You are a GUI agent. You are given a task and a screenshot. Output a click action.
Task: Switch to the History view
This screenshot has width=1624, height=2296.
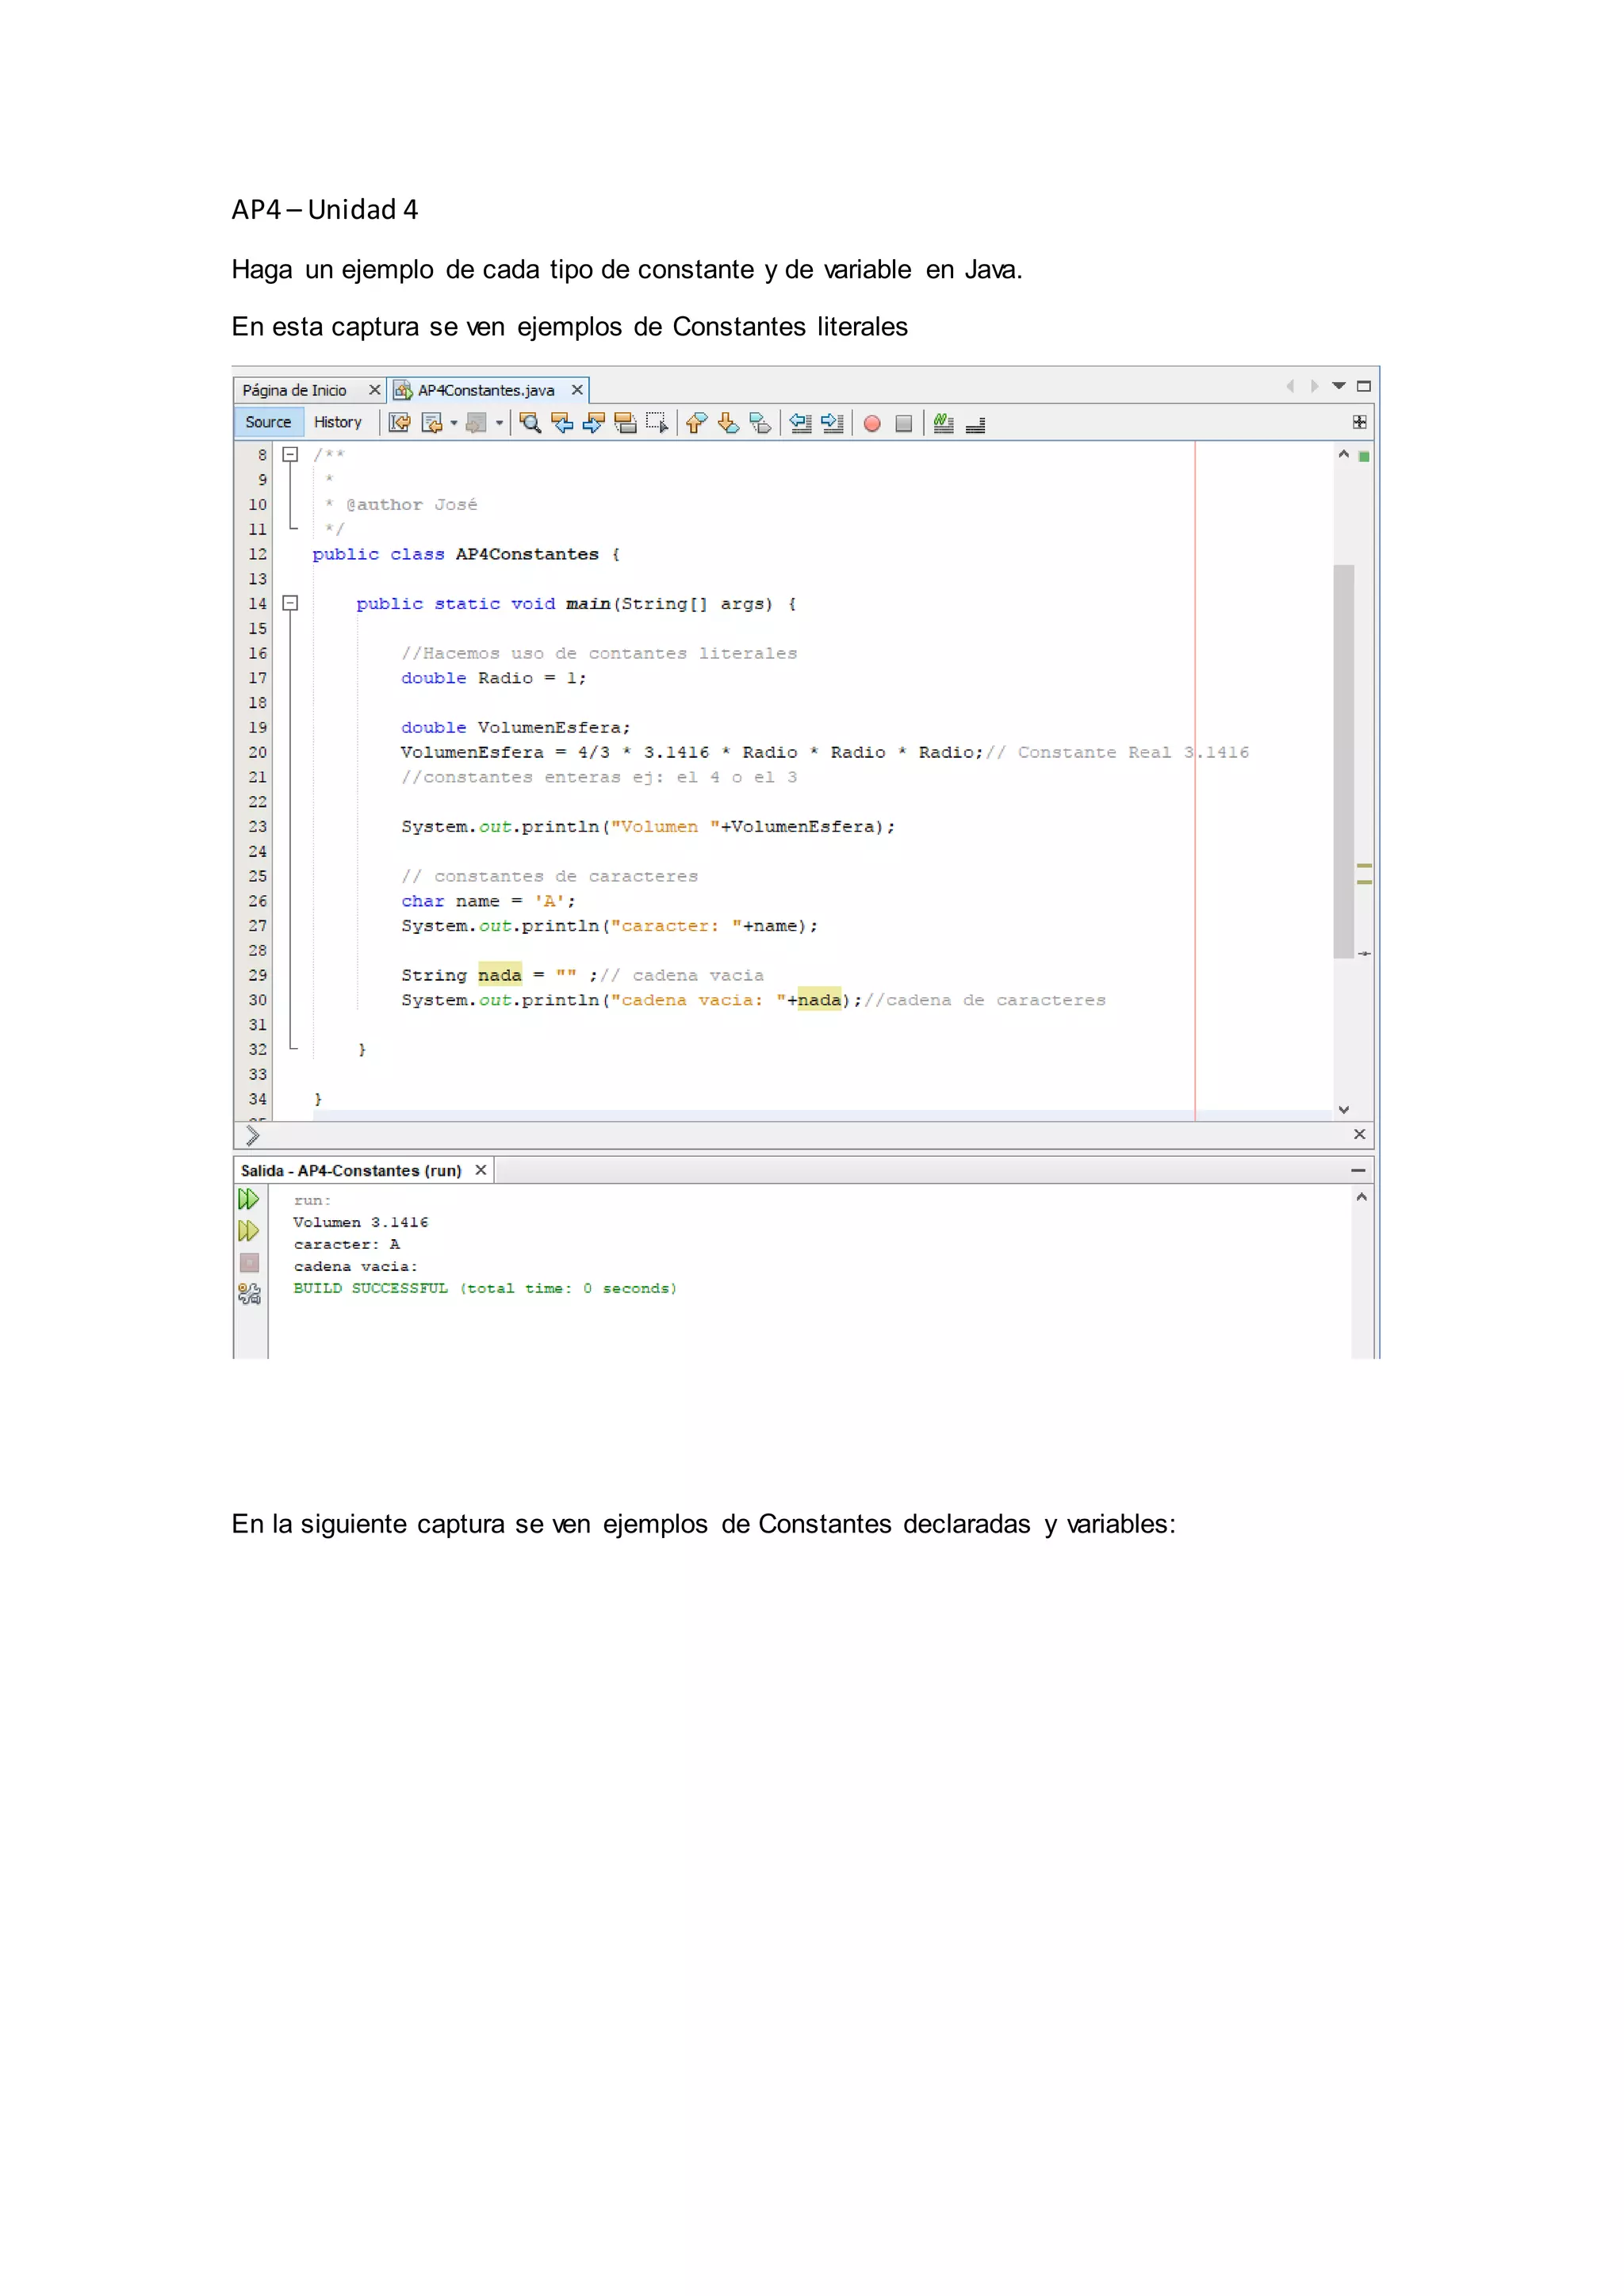pyautogui.click(x=338, y=422)
